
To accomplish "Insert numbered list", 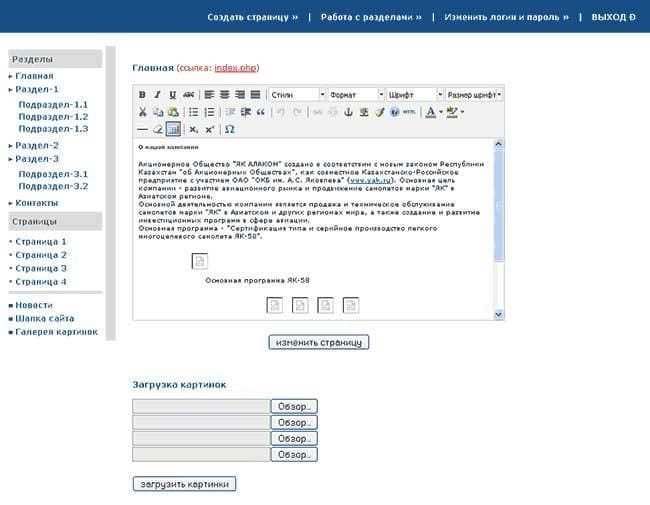I will coord(209,112).
